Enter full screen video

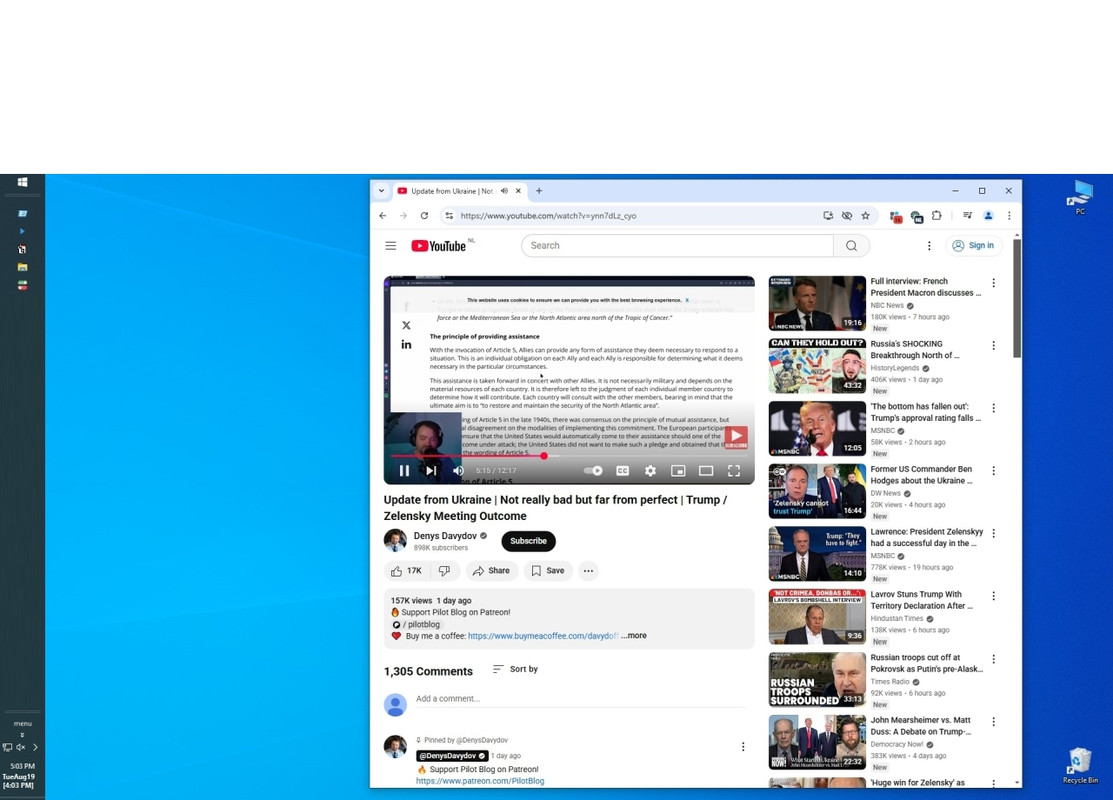tap(734, 471)
